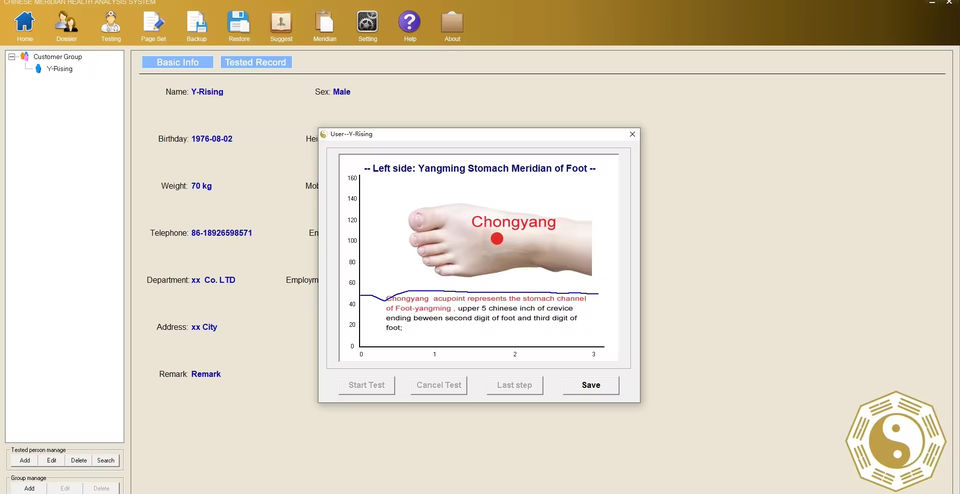Open the About icon
Screen dimensions: 960x494
click(452, 22)
